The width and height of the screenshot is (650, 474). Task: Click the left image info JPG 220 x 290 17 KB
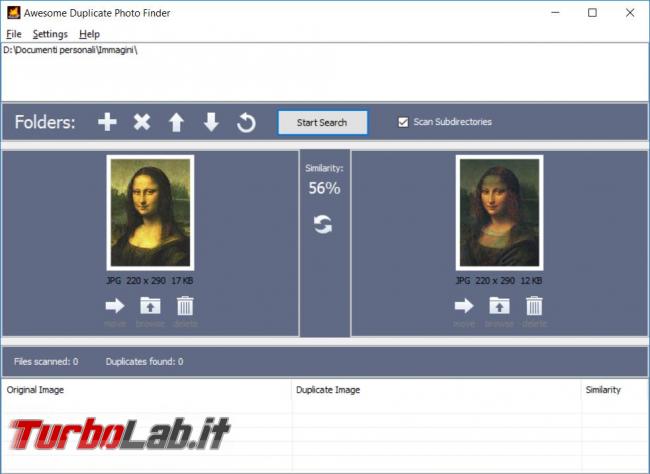point(150,281)
